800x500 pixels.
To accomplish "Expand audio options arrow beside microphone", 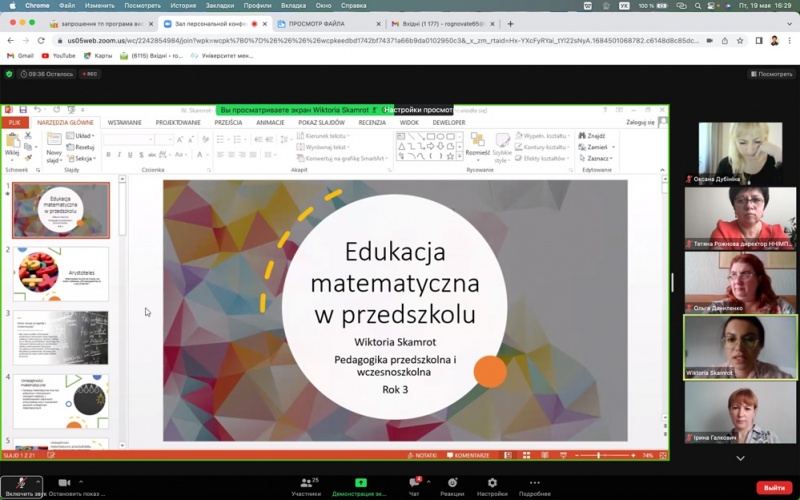I will tap(39, 481).
